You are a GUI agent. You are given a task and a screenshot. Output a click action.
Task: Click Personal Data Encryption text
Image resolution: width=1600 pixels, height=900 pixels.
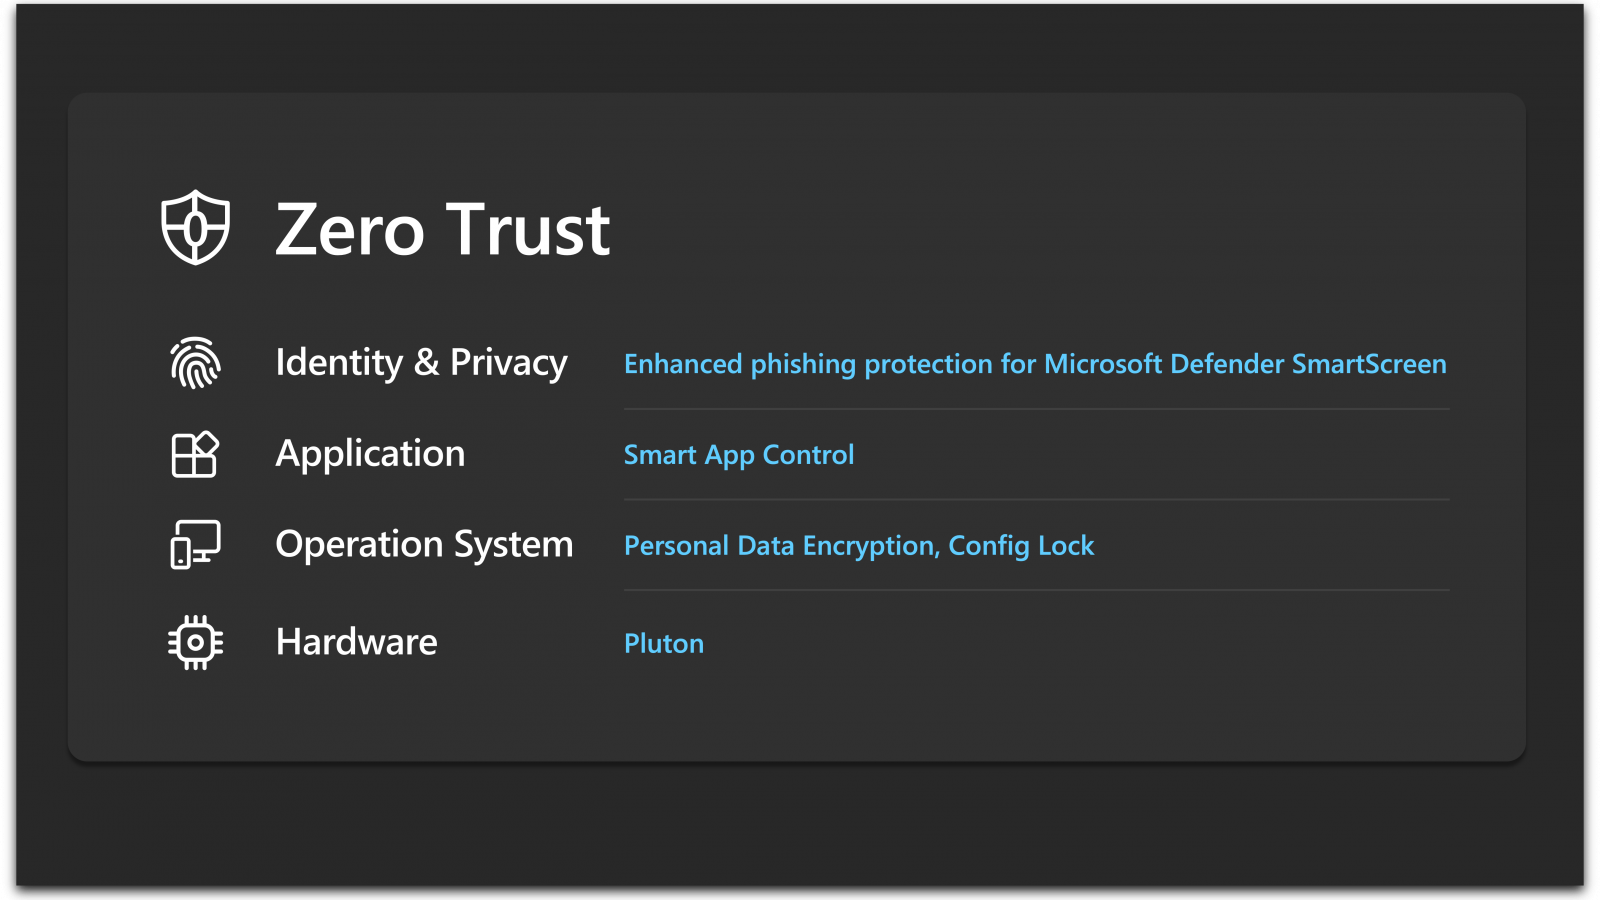(x=780, y=546)
